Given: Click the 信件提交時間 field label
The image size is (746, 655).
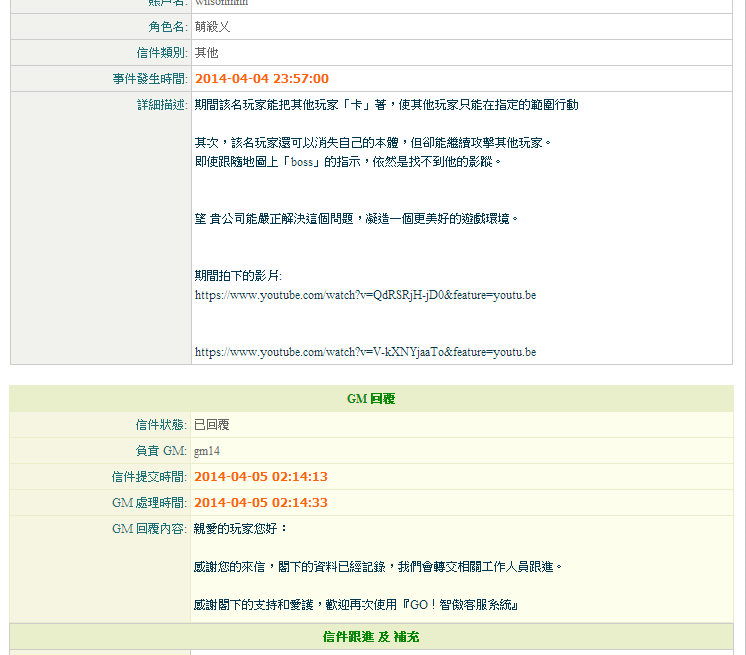Looking at the screenshot, I should [149, 477].
